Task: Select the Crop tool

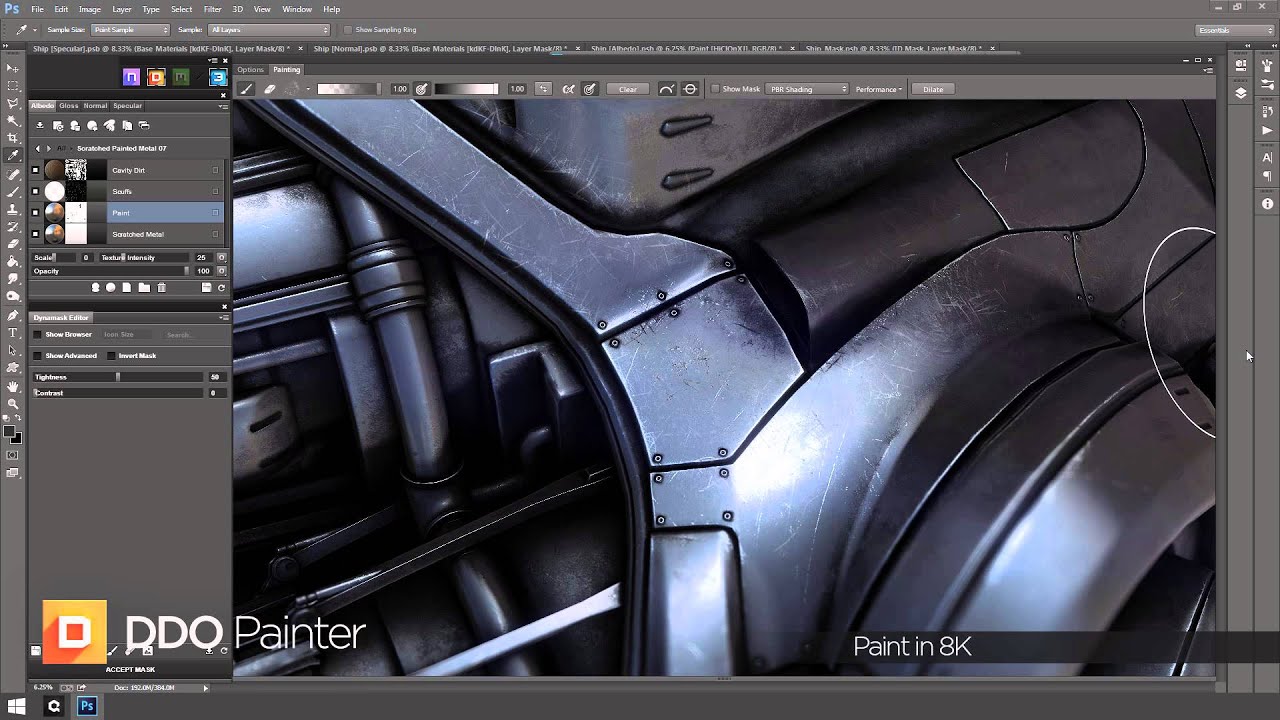Action: 13,138
